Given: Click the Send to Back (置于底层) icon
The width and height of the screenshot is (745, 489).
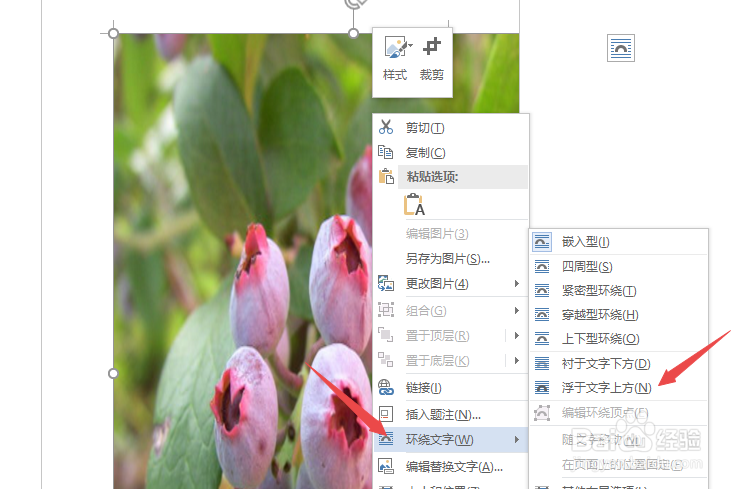Looking at the screenshot, I should click(x=386, y=360).
